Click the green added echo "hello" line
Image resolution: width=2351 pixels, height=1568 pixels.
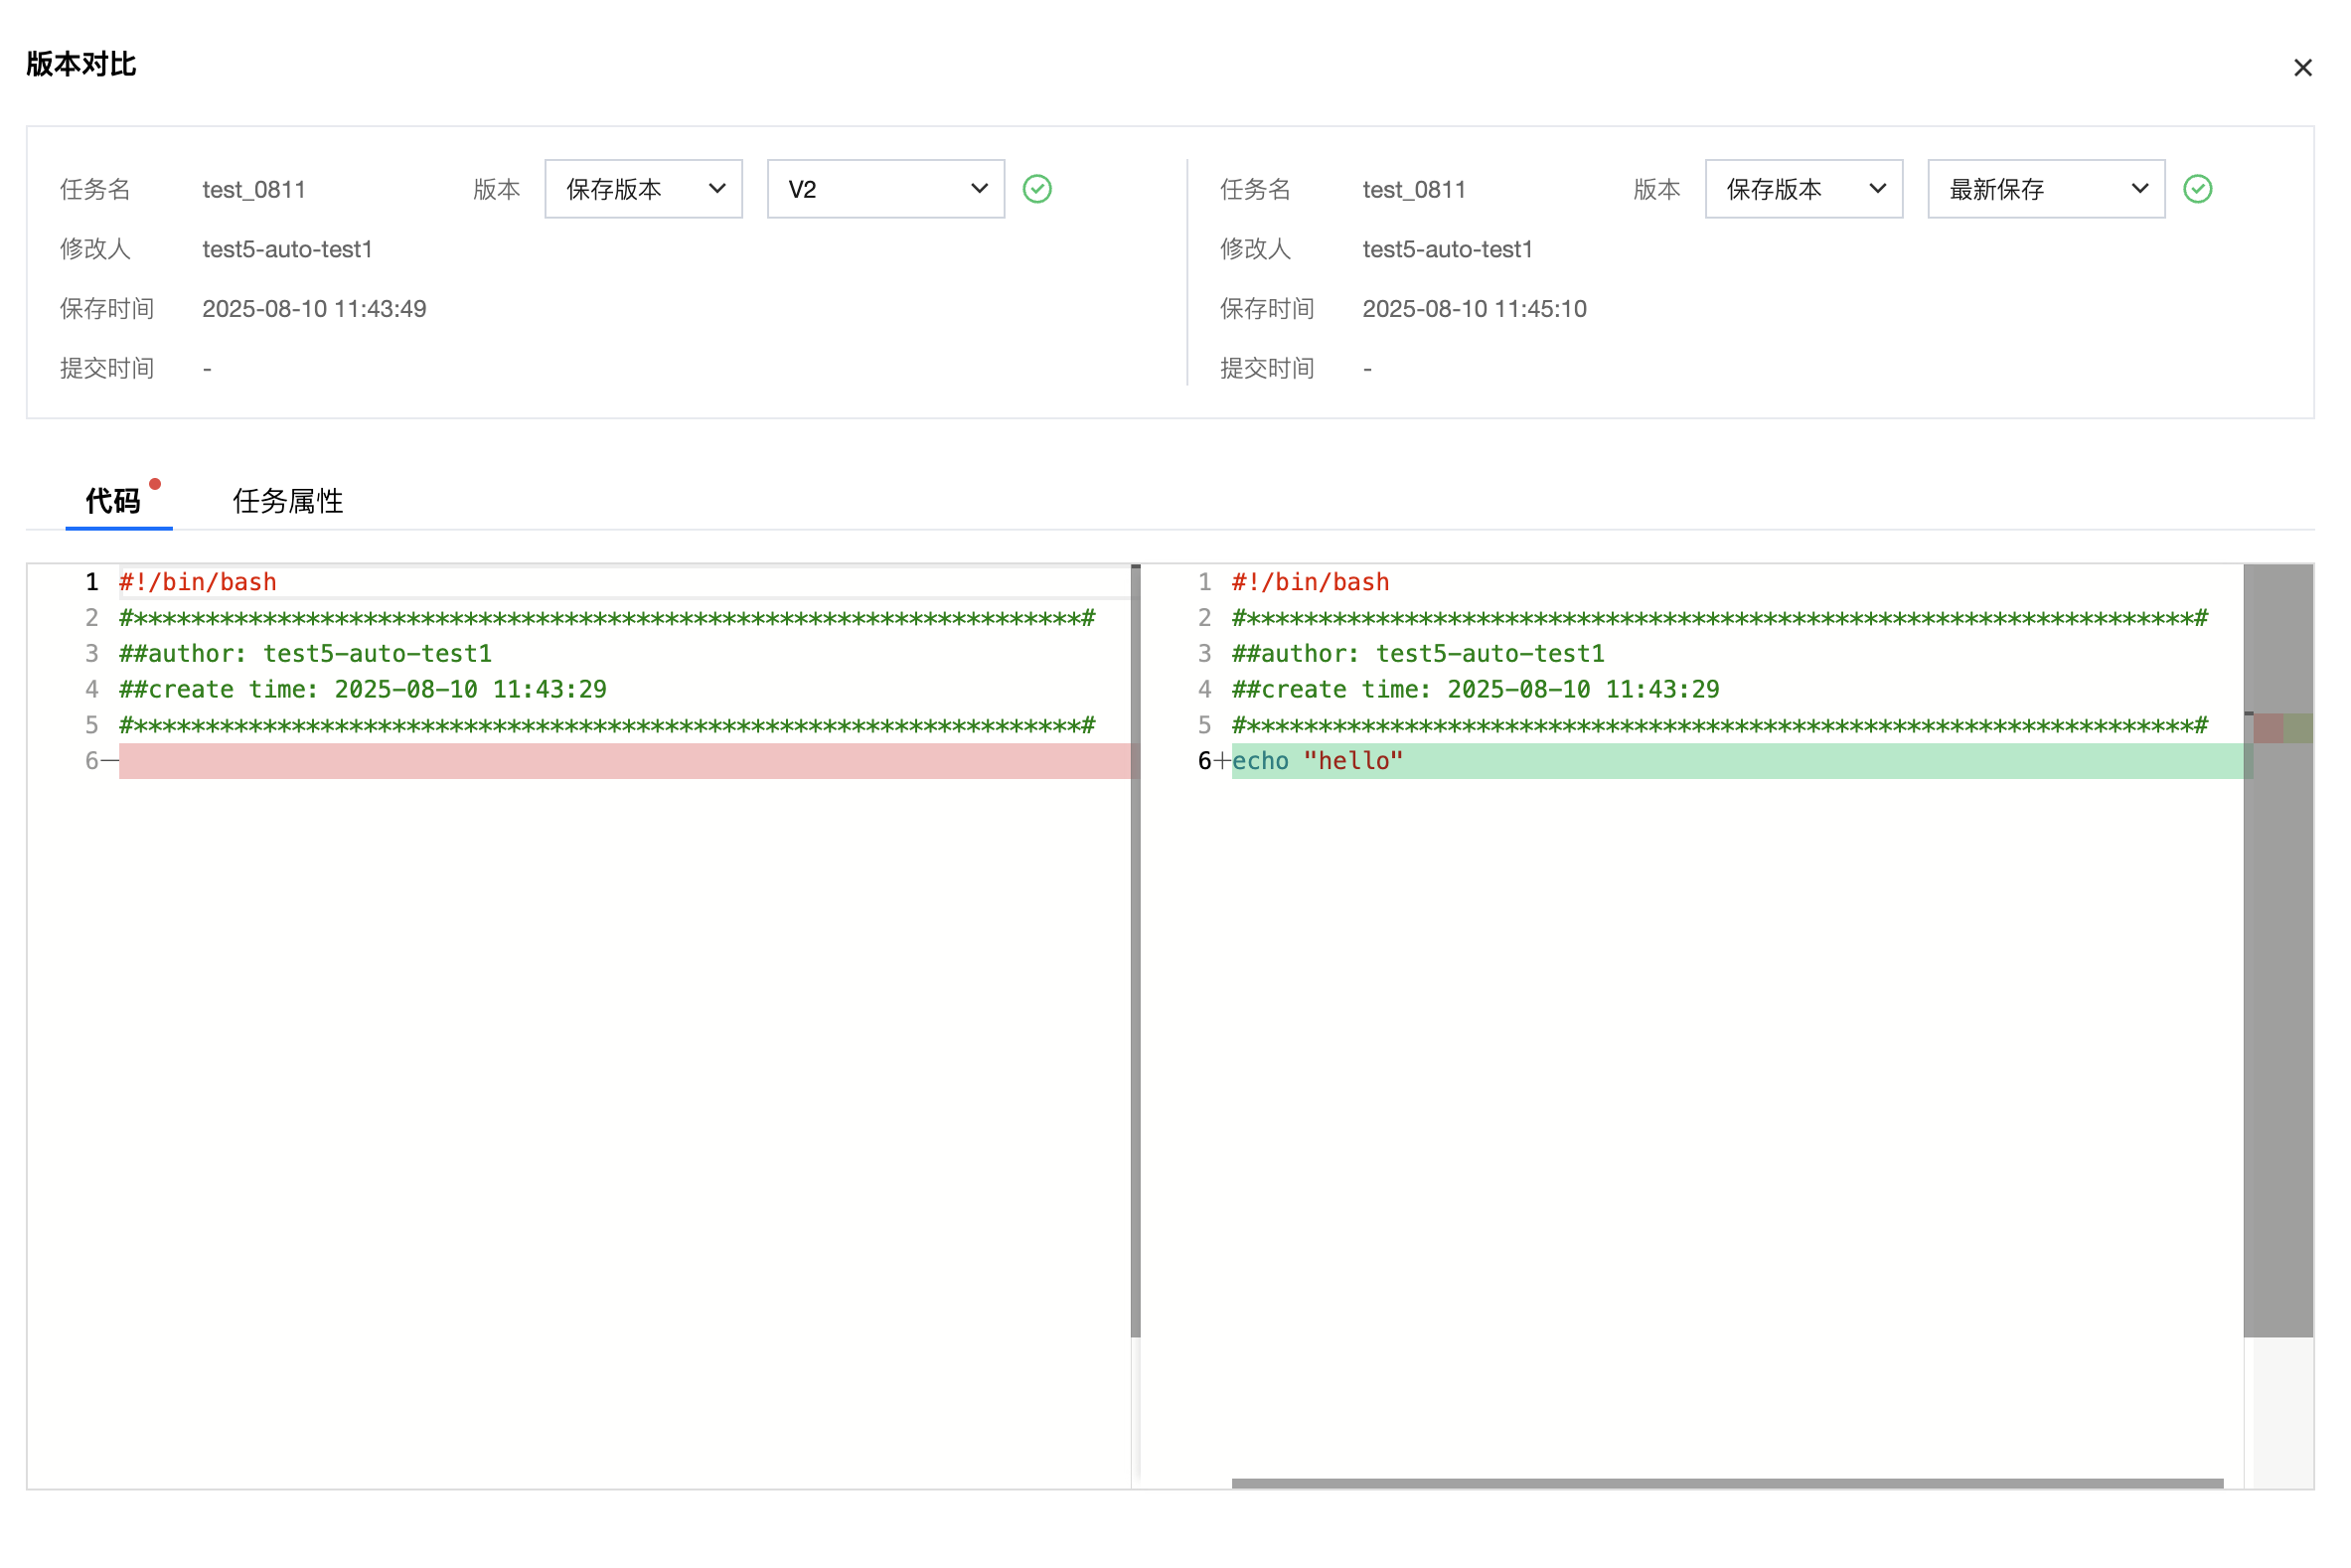(1317, 761)
